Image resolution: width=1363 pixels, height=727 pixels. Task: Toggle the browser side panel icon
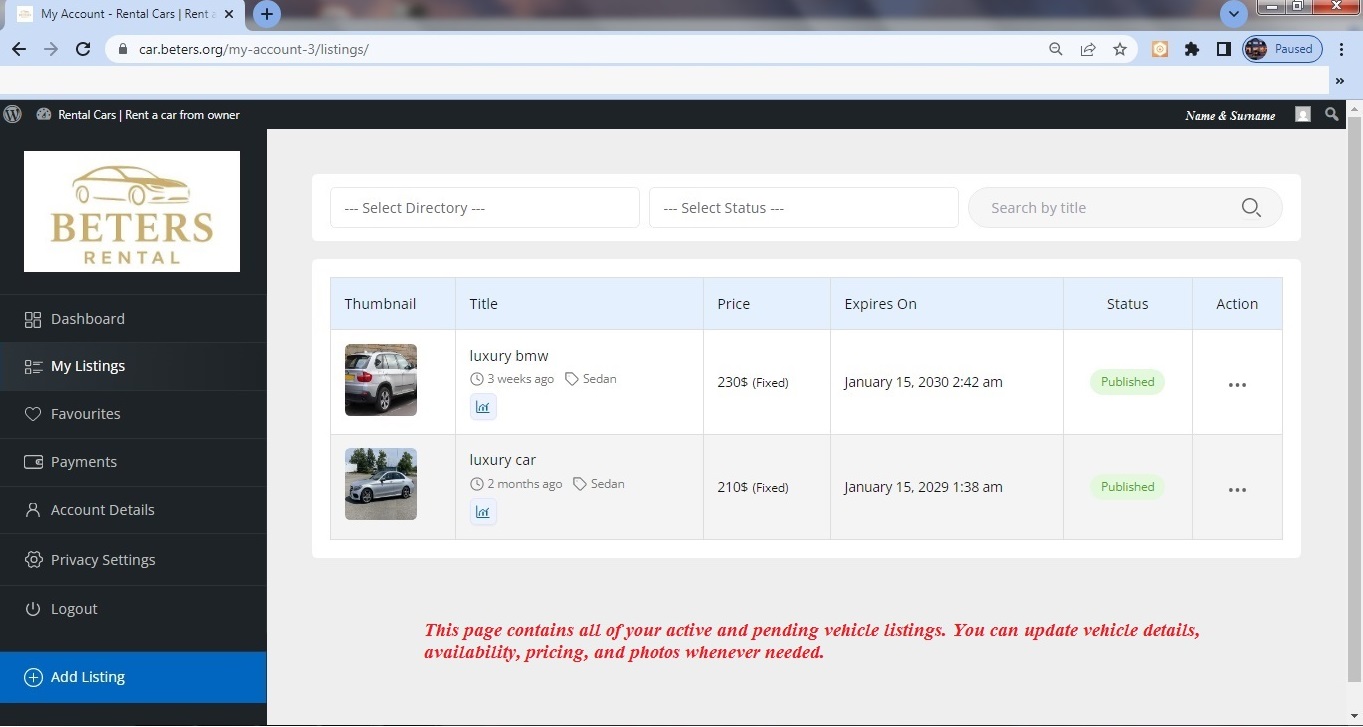click(x=1223, y=49)
